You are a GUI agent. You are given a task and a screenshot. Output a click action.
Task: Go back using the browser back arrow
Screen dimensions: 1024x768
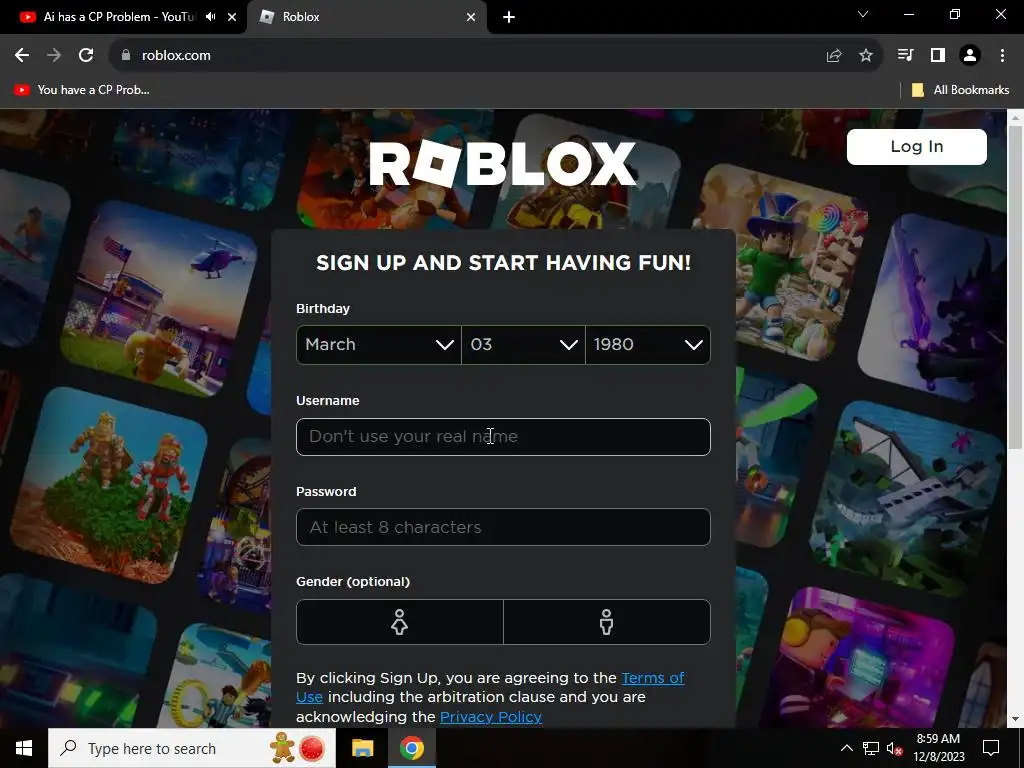click(x=22, y=56)
